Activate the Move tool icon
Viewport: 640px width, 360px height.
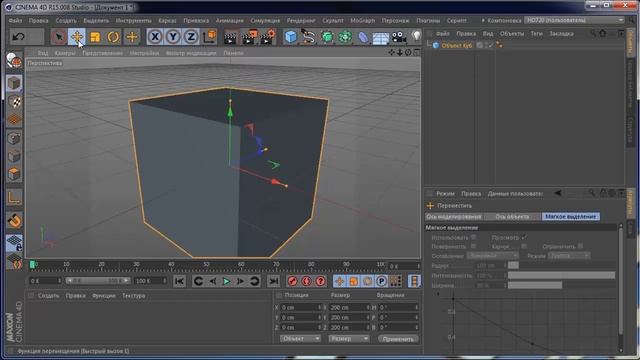coord(77,37)
